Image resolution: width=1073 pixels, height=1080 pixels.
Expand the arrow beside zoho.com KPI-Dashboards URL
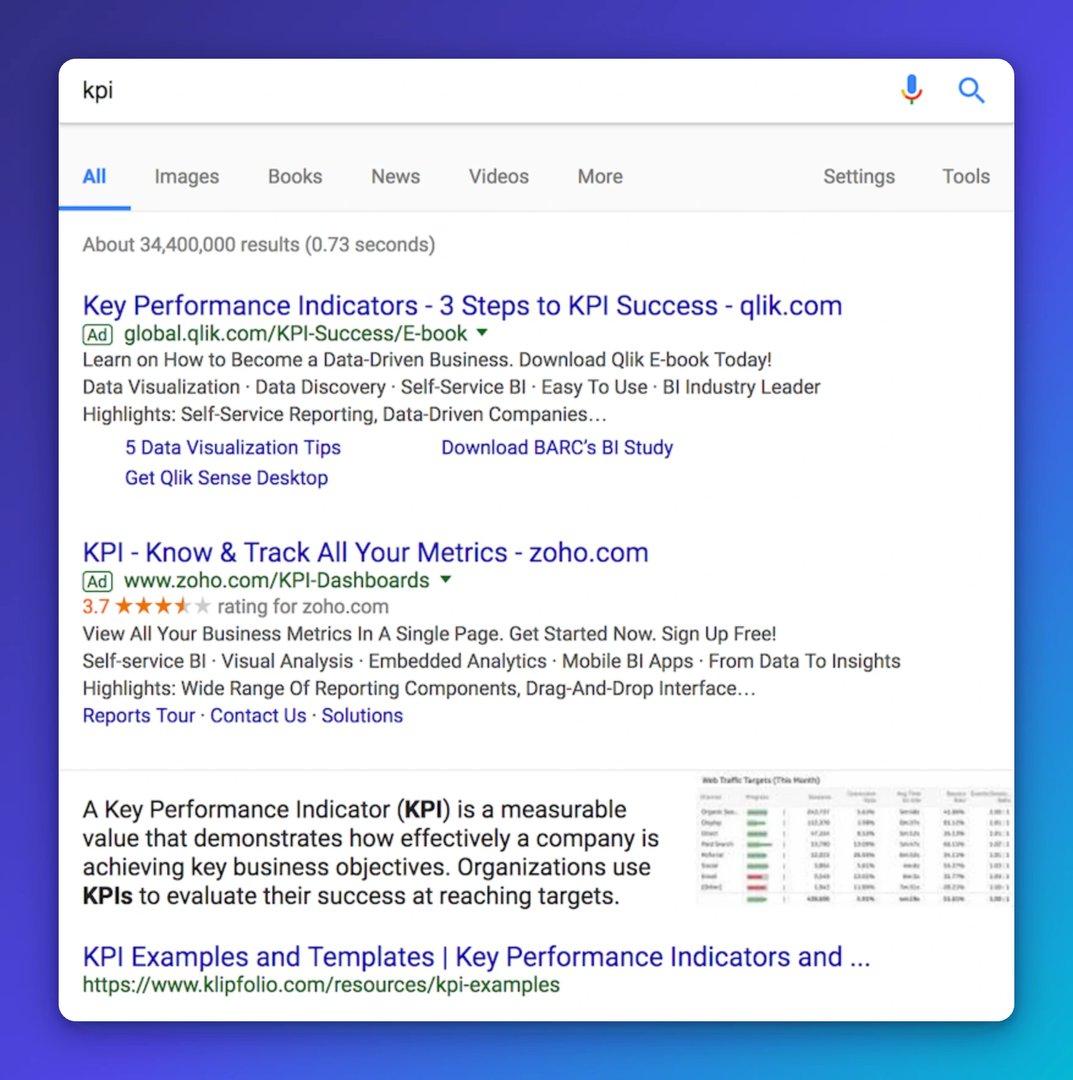point(446,579)
